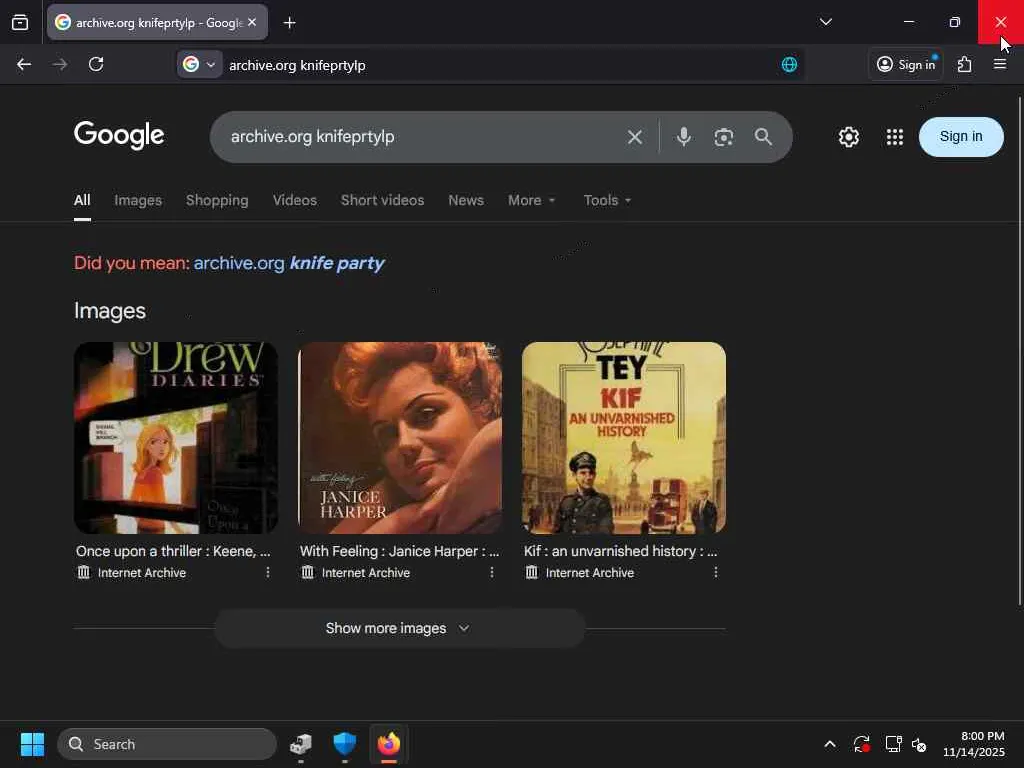Screen dimensions: 1024x768
Task: Click Internet Archive icon under Once upon a thriller
Action: tap(84, 572)
